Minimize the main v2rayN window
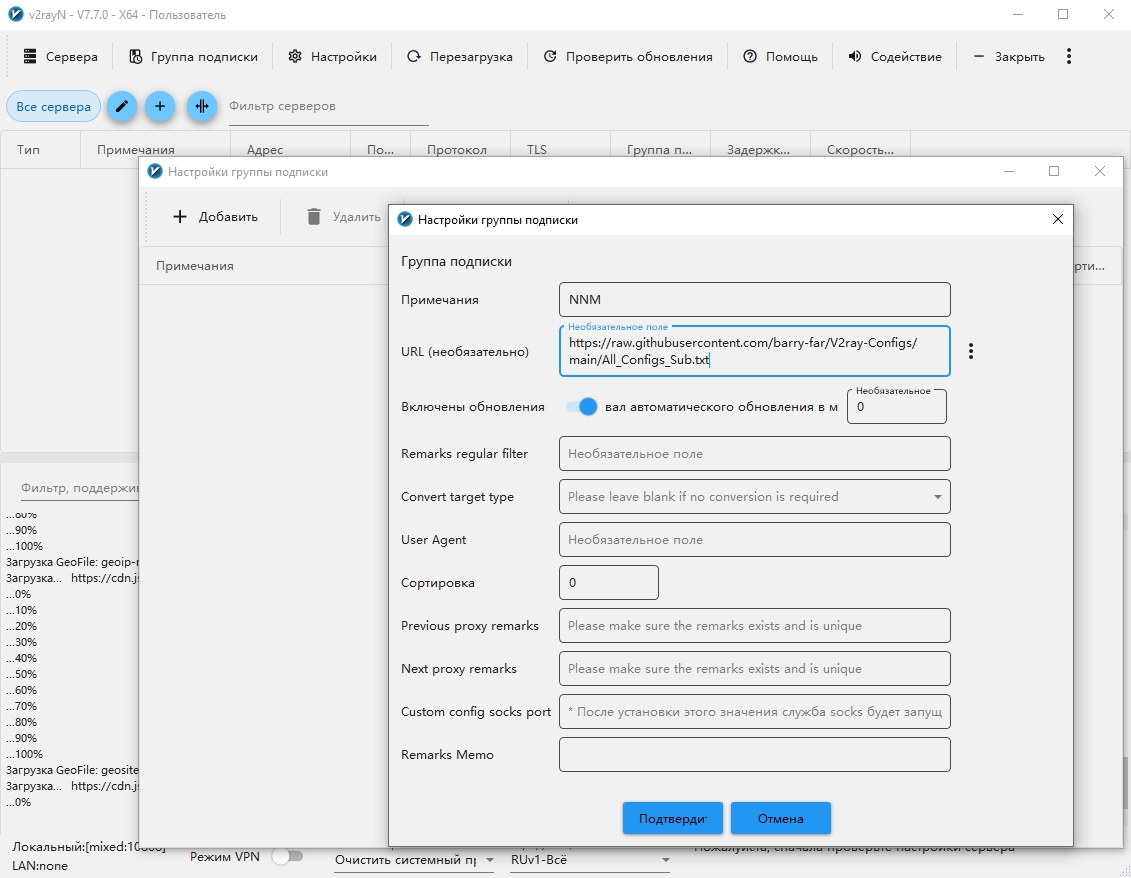This screenshot has width=1131, height=878. pos(1018,14)
